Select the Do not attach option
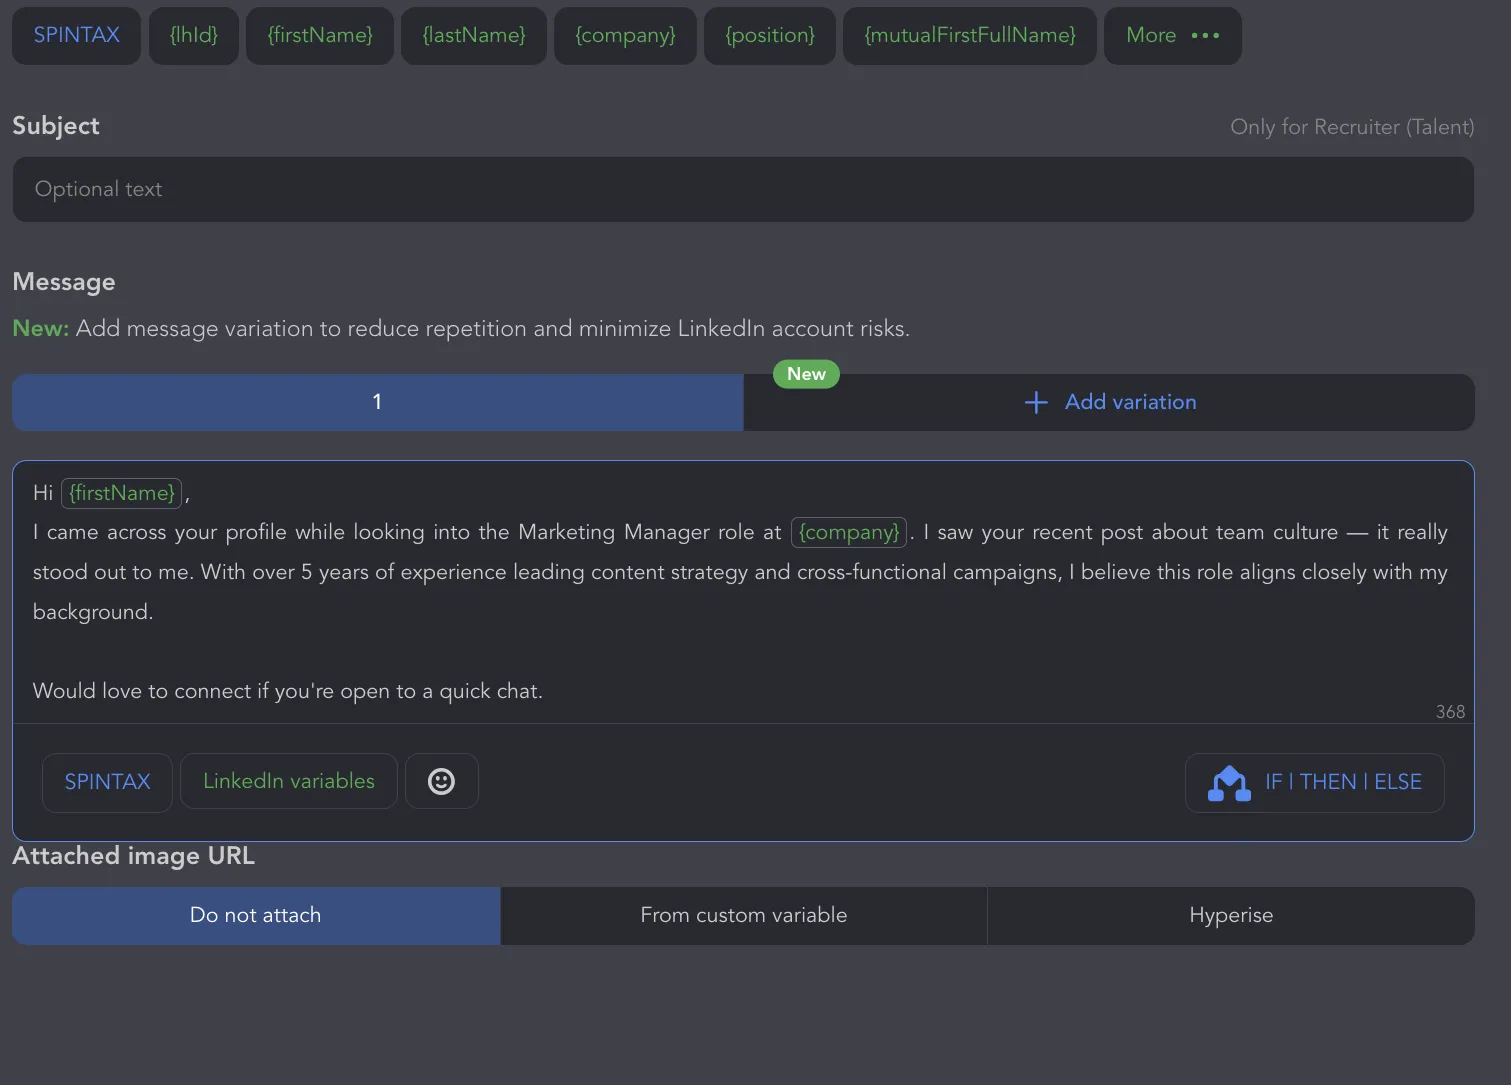1511x1085 pixels. click(256, 915)
